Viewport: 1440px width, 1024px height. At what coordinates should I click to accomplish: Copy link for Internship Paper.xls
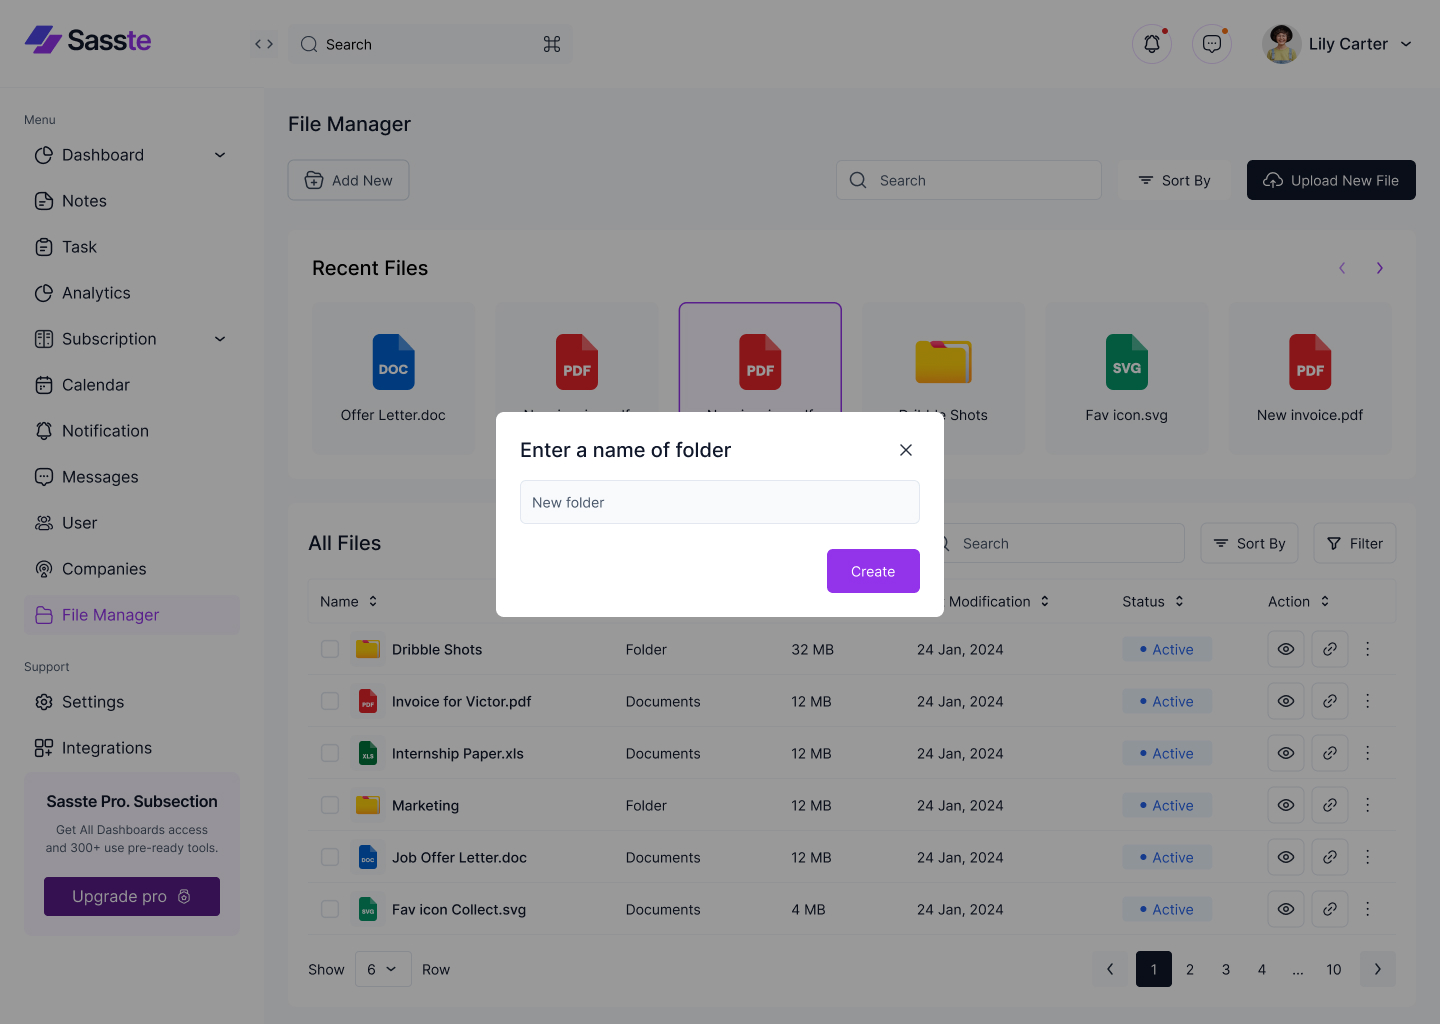1330,753
